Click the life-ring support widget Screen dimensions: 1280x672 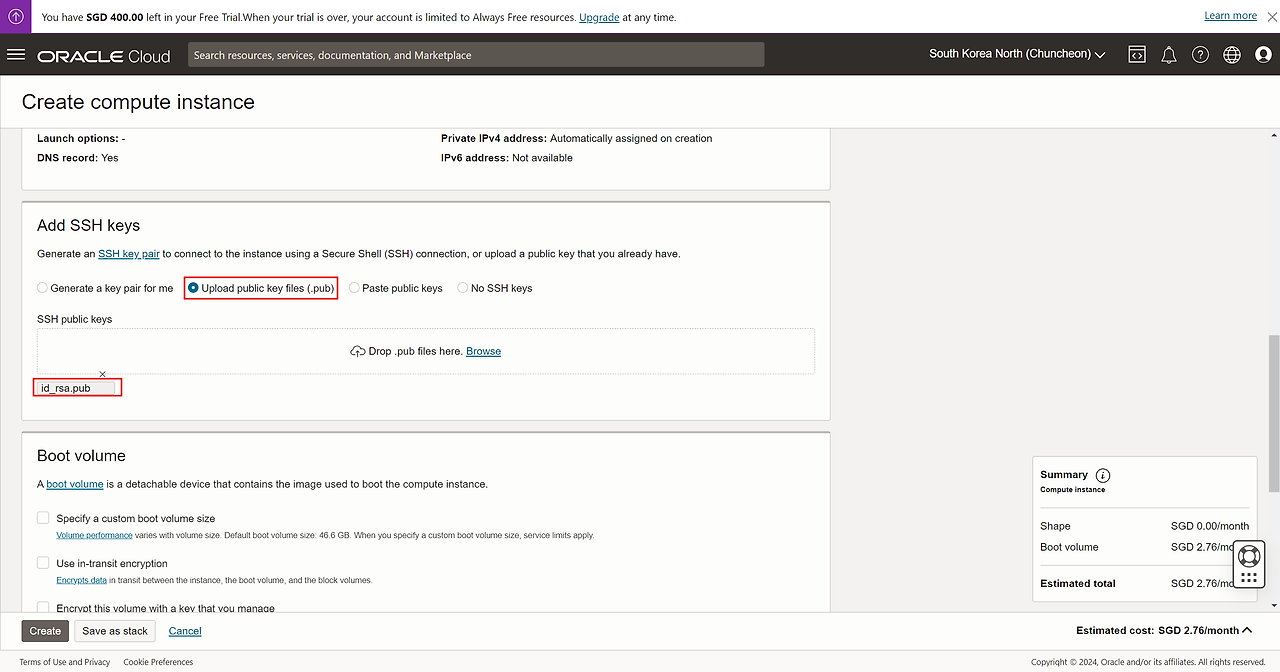coord(1248,557)
